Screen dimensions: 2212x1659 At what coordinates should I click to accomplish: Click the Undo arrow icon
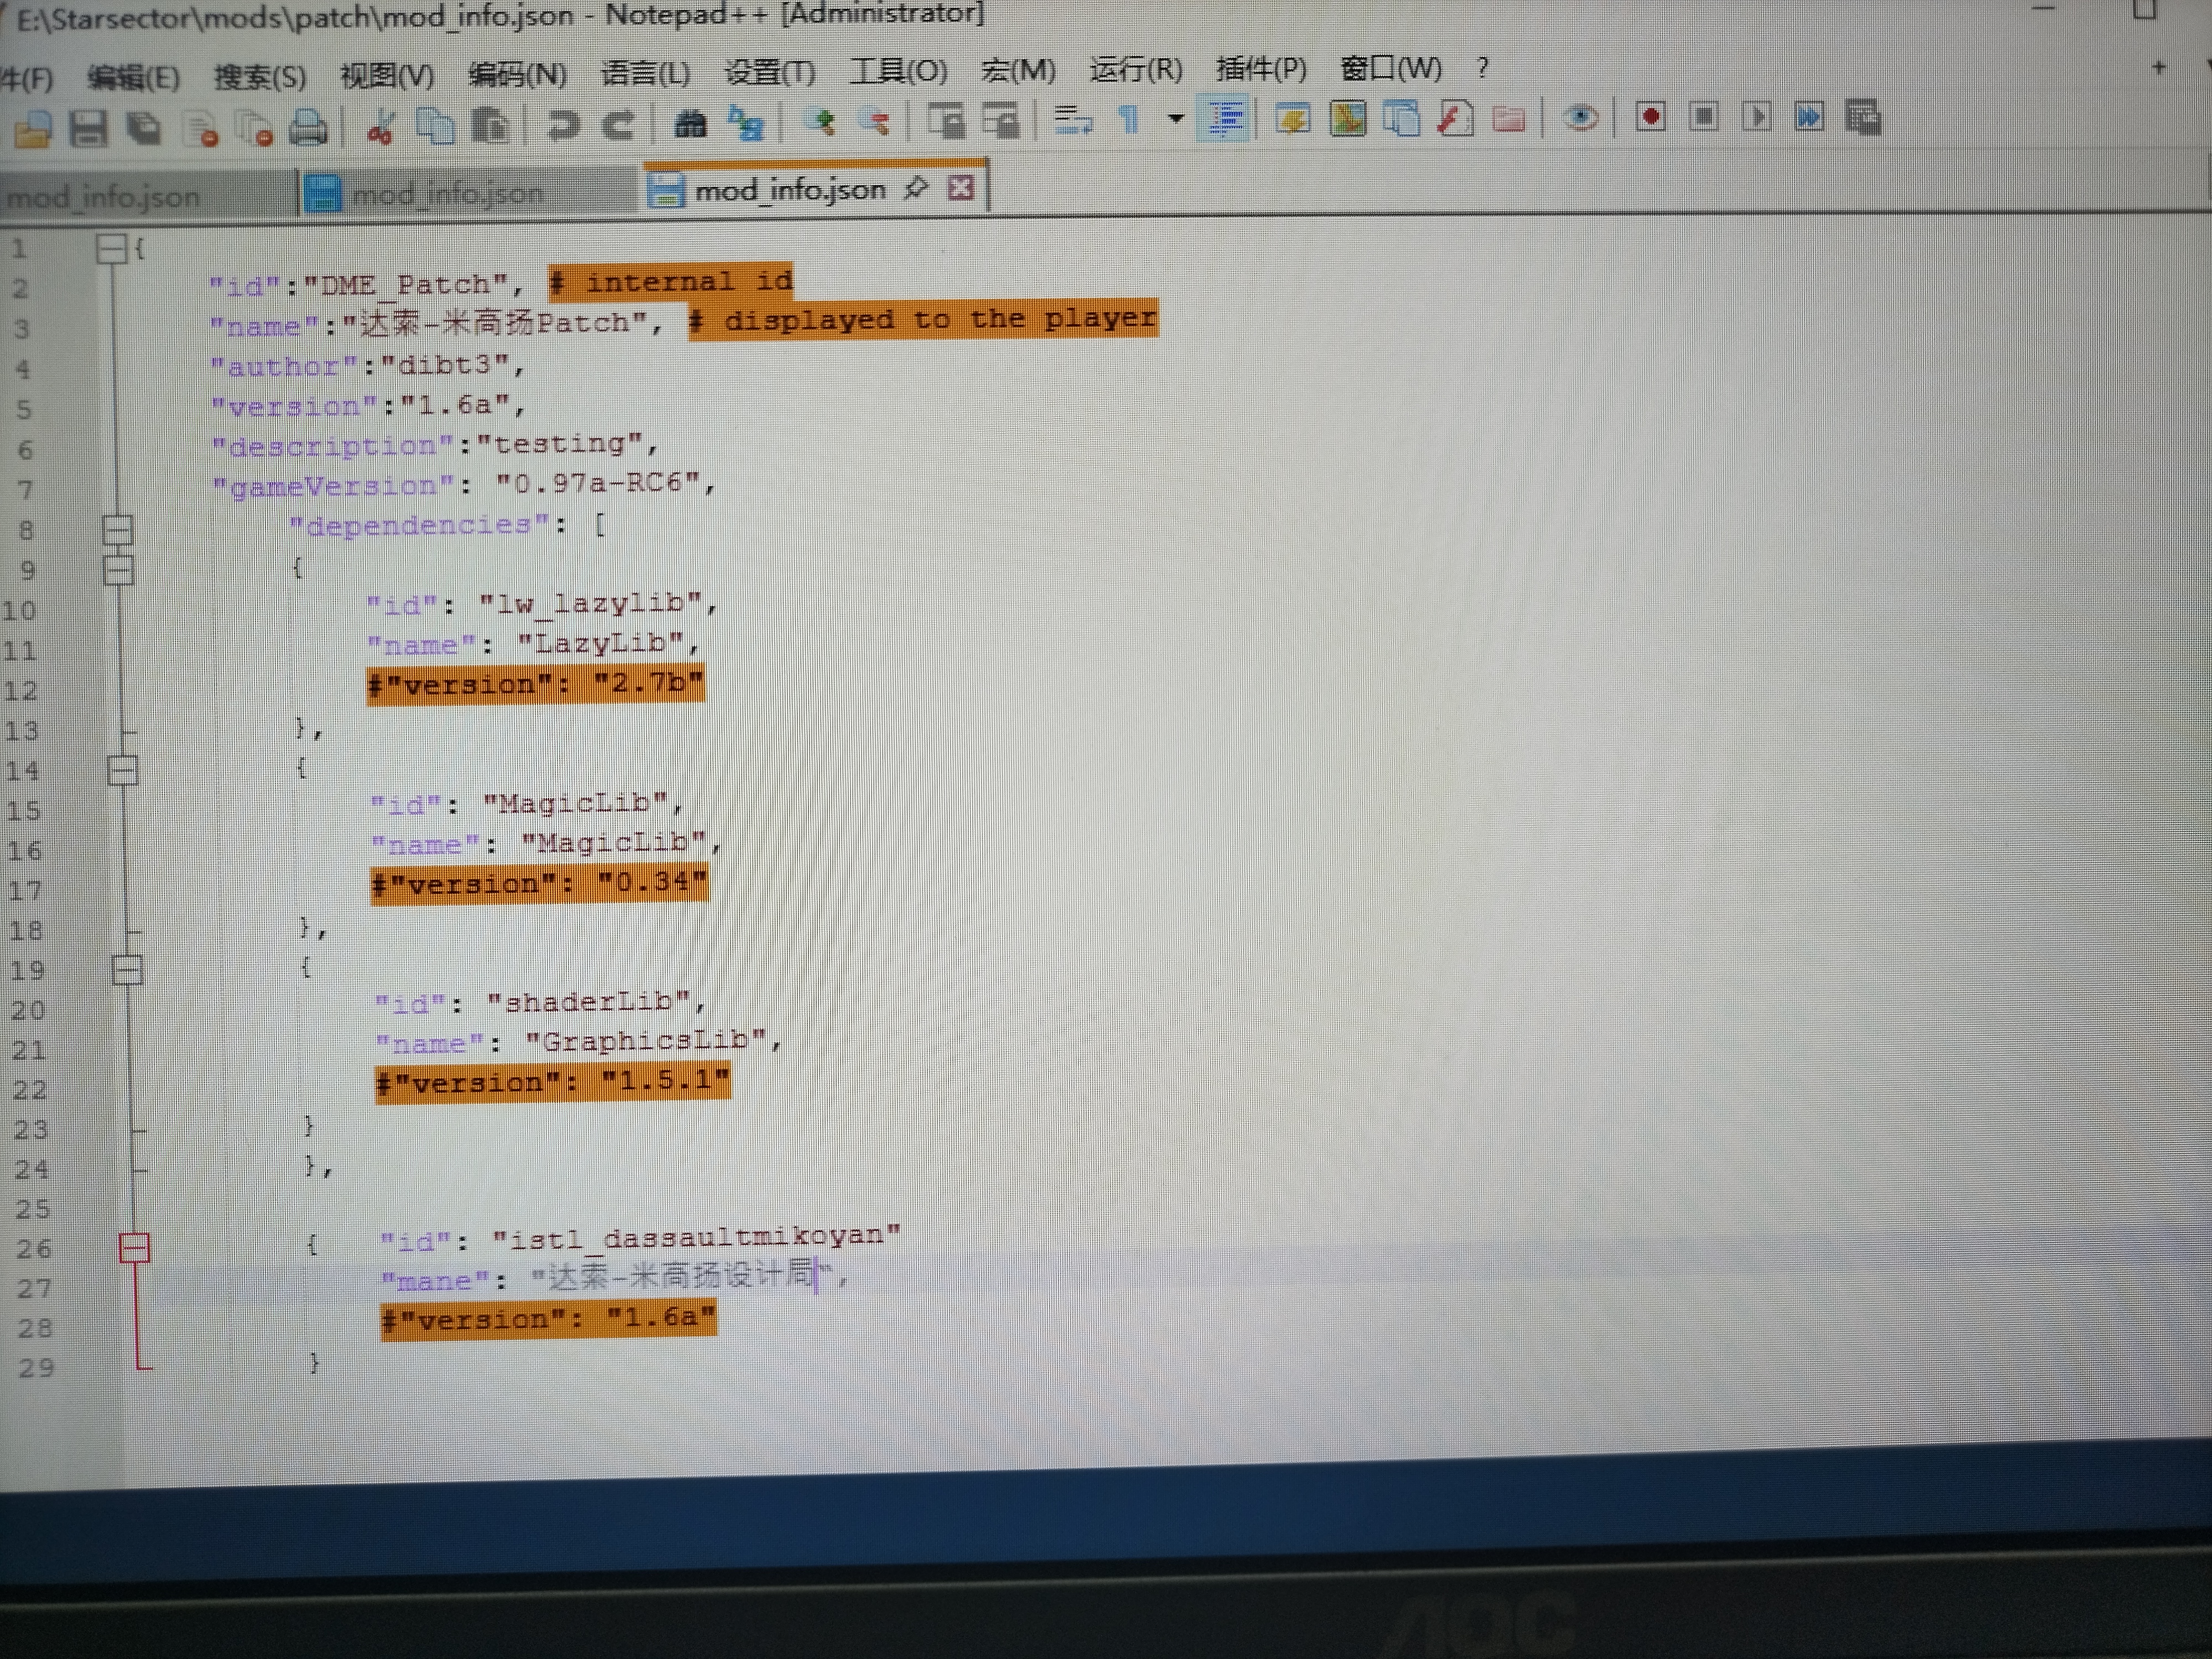click(x=563, y=125)
